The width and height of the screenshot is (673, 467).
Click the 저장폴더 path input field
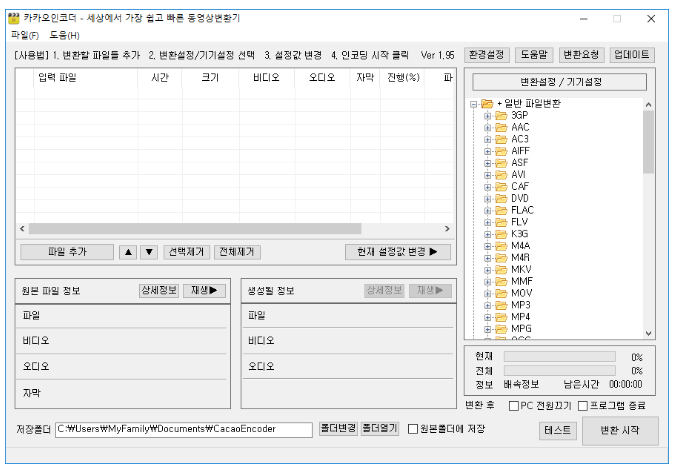(x=184, y=429)
